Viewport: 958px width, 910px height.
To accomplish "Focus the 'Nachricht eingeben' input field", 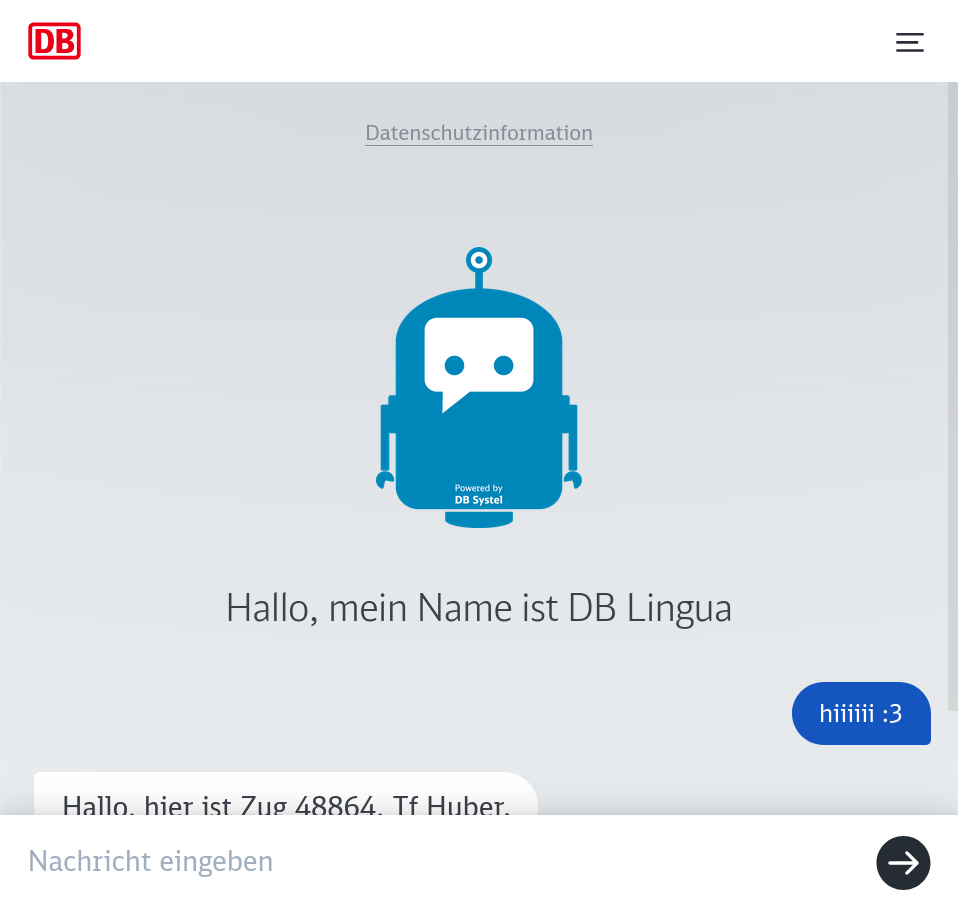I will point(440,861).
